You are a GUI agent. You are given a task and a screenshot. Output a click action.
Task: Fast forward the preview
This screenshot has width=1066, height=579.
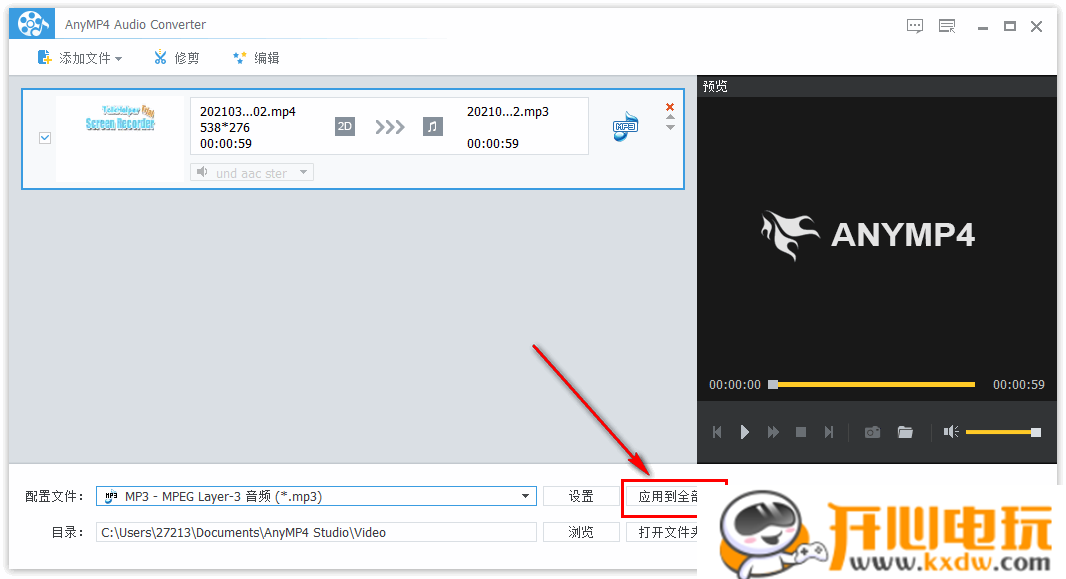coord(773,432)
